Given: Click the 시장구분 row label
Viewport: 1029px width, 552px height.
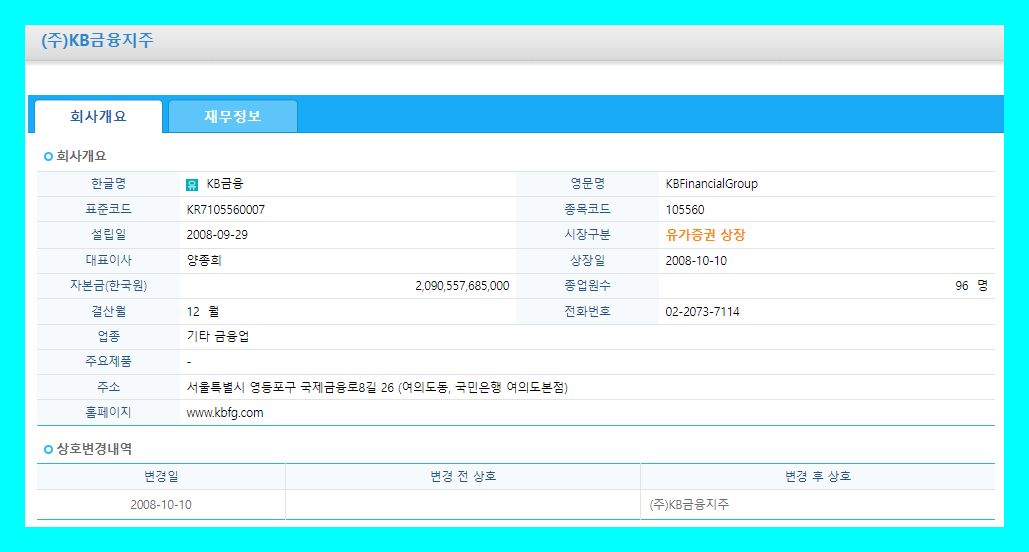Looking at the screenshot, I should pyautogui.click(x=587, y=234).
